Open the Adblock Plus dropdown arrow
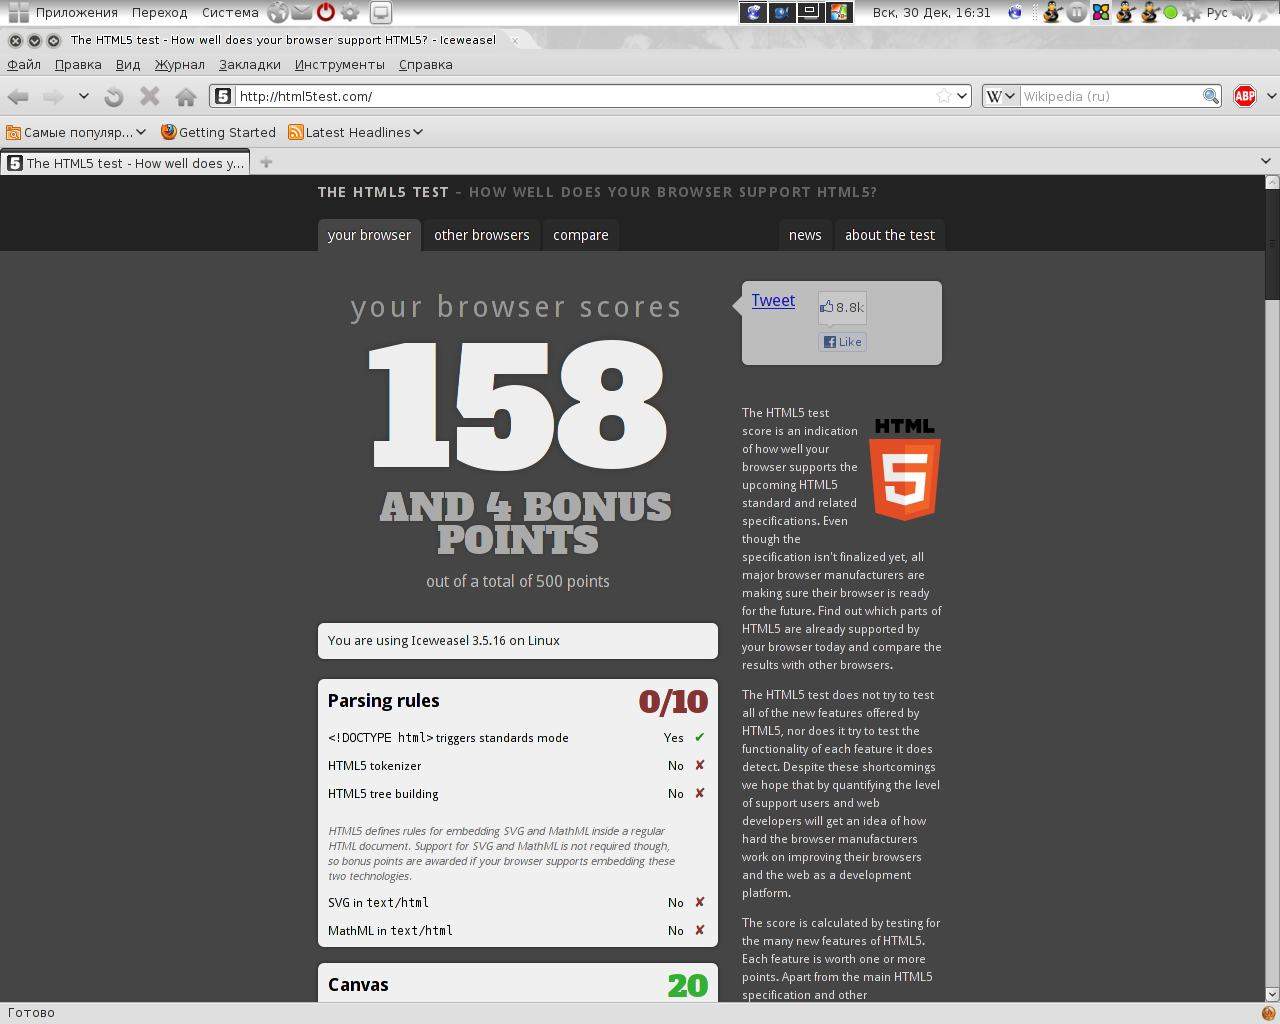1280x1024 pixels. click(x=1271, y=96)
